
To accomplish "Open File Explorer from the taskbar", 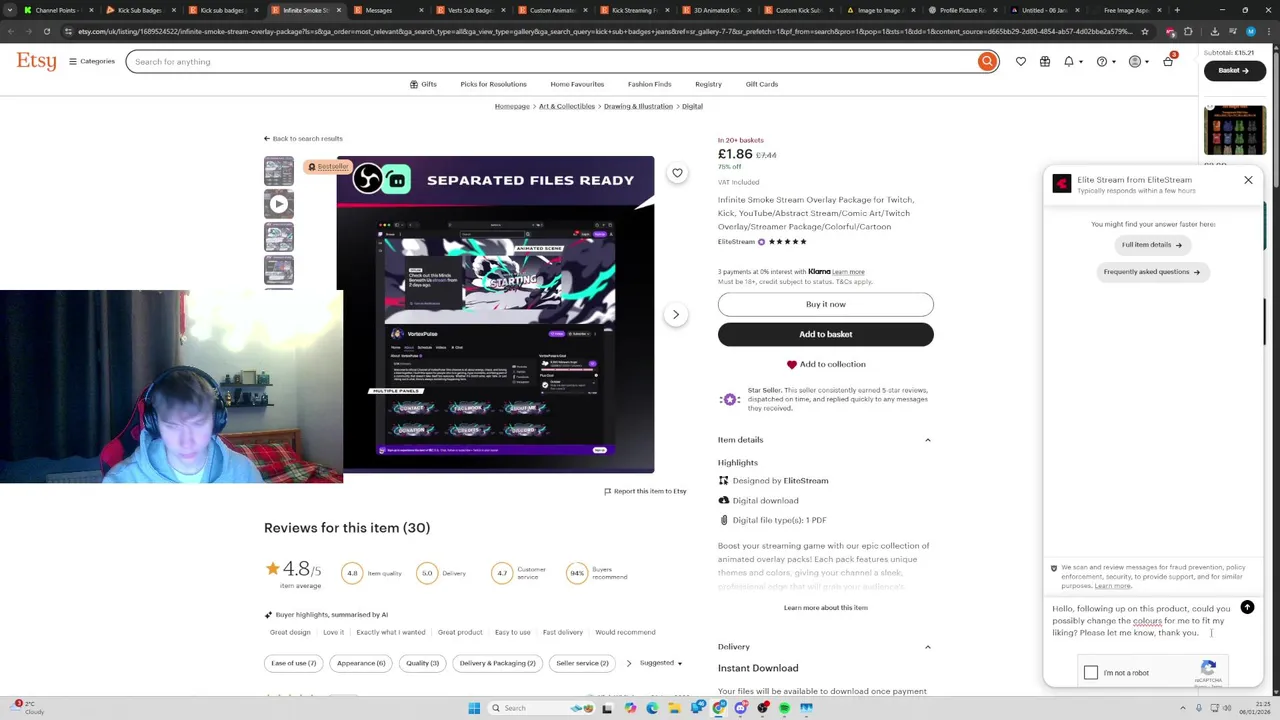I will click(x=674, y=708).
